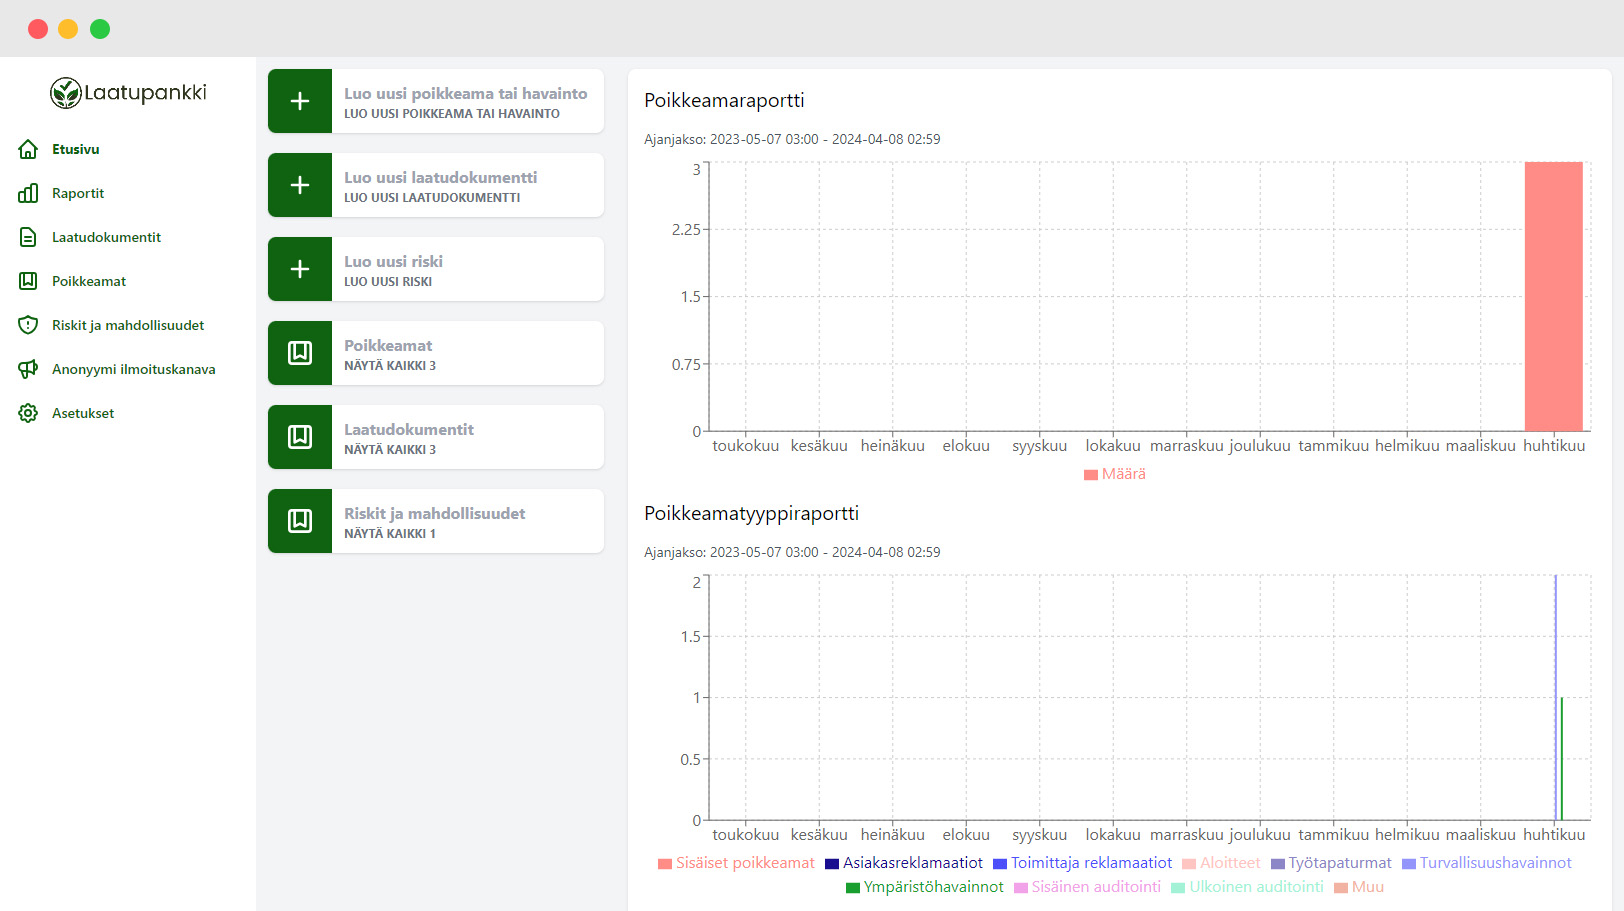Go to Etusivu in the sidebar

[x=76, y=149]
